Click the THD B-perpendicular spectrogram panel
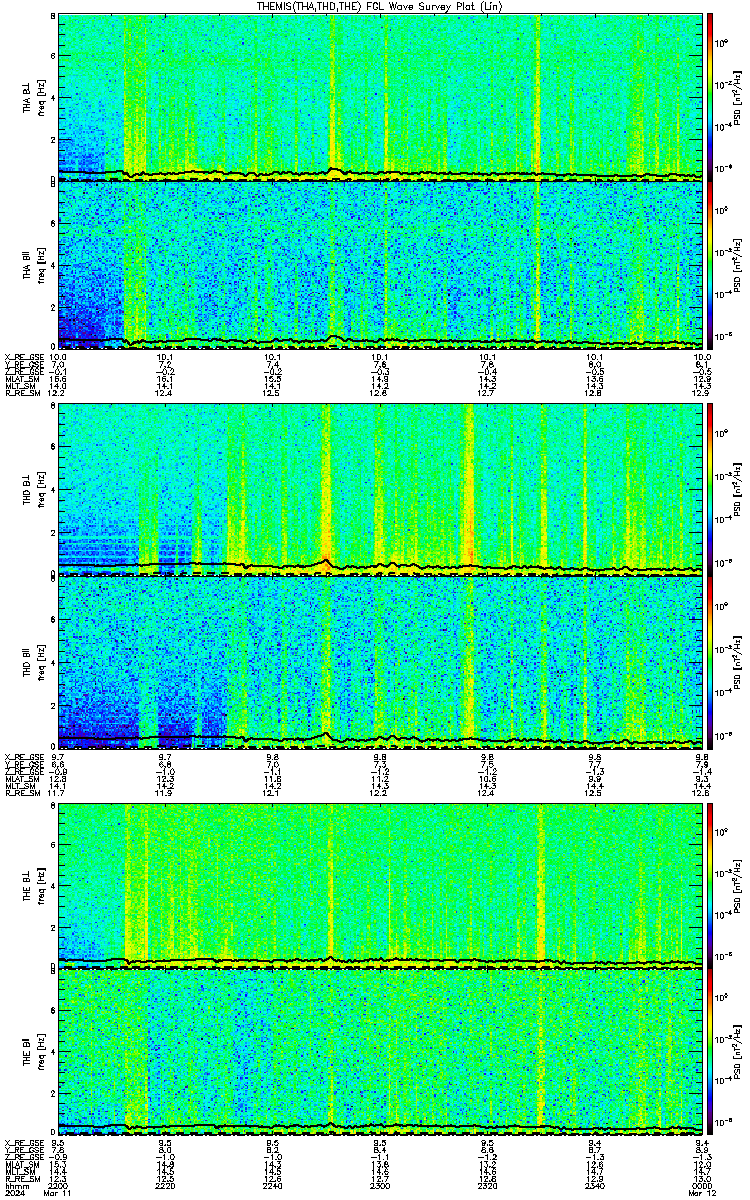 [x=381, y=490]
